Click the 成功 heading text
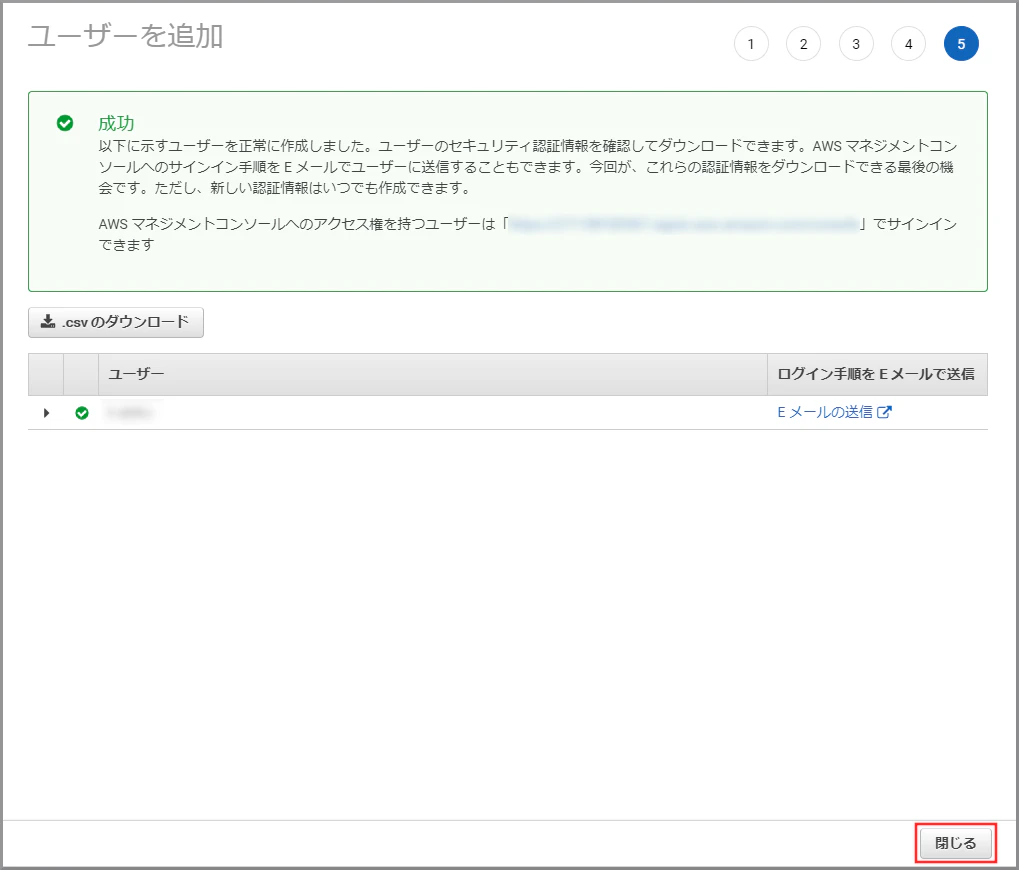The width and height of the screenshot is (1019, 870). [116, 123]
